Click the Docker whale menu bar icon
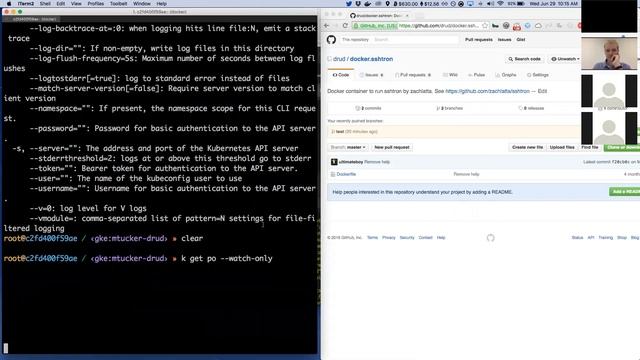The height and width of the screenshot is (360, 640). (368, 4)
